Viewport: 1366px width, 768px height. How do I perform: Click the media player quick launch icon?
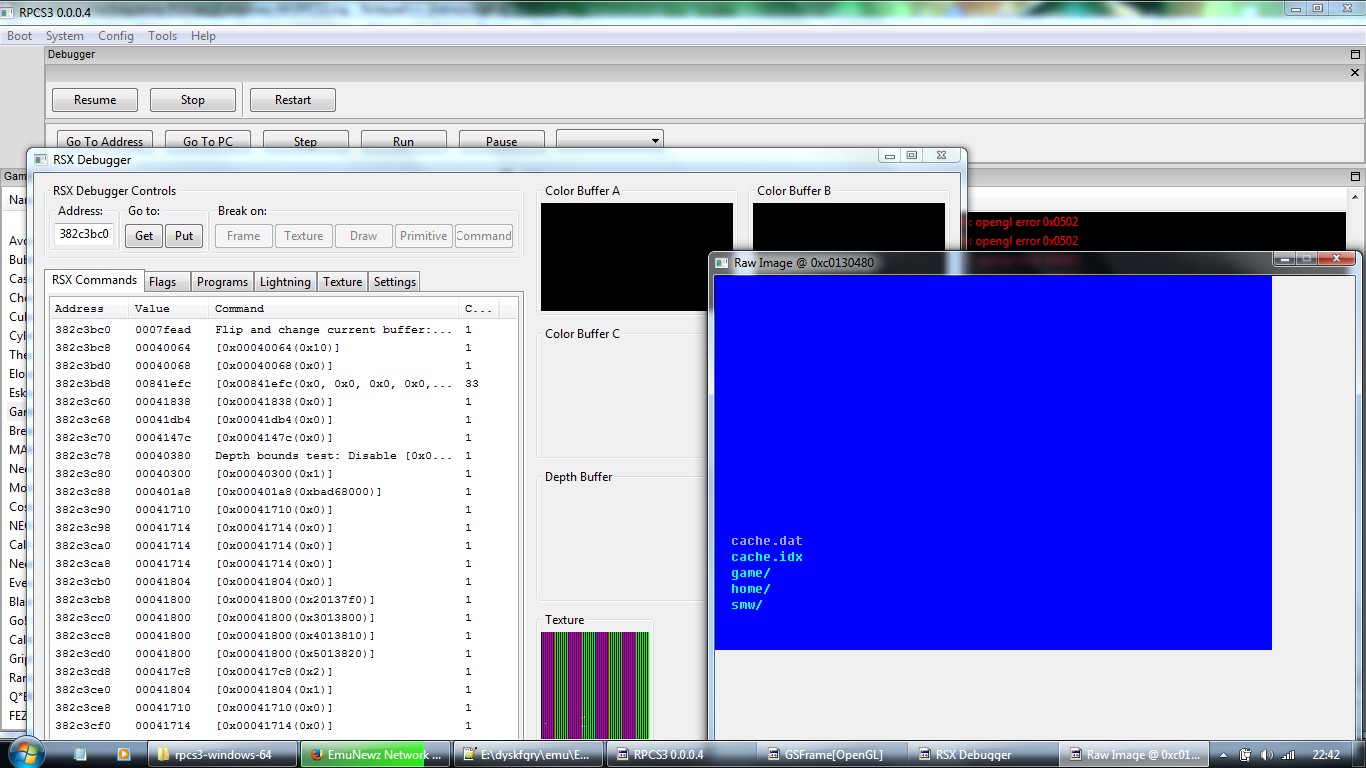pos(123,755)
